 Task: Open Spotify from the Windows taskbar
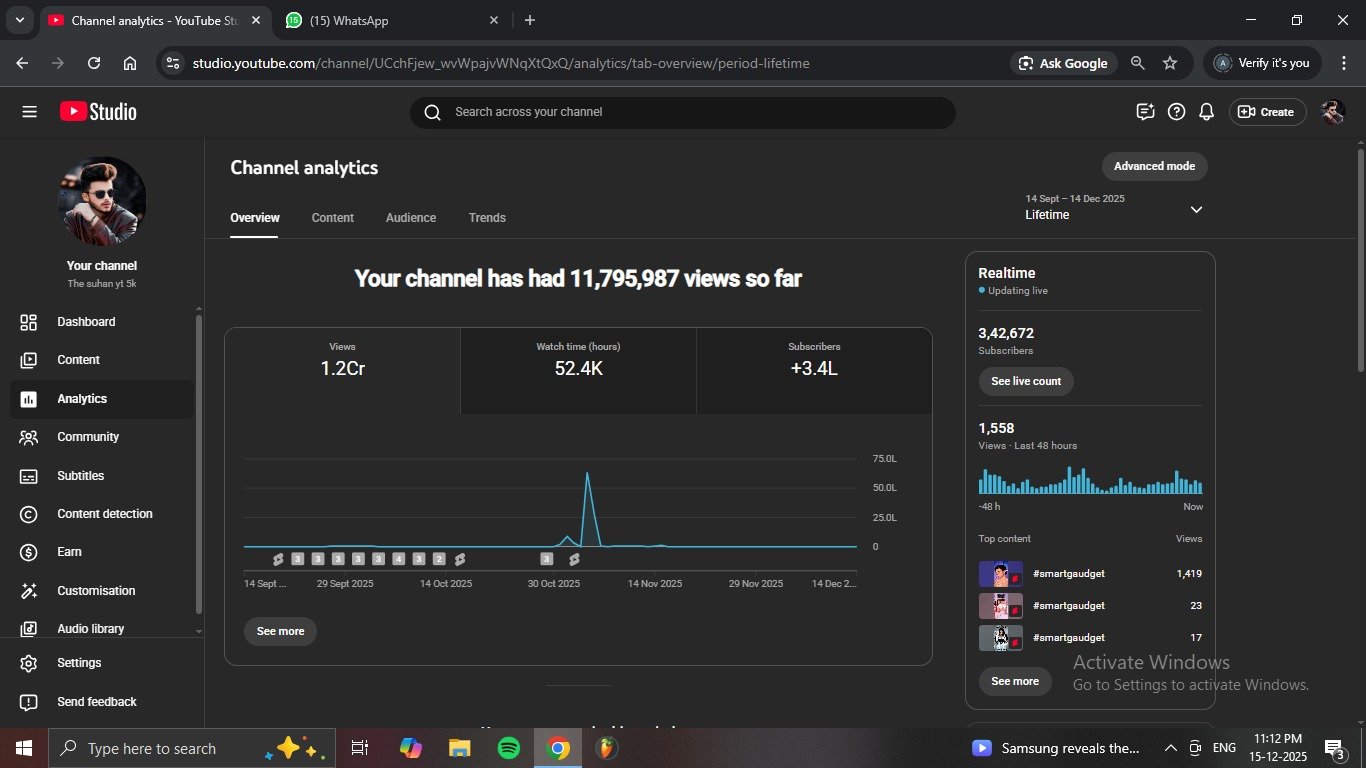509,748
